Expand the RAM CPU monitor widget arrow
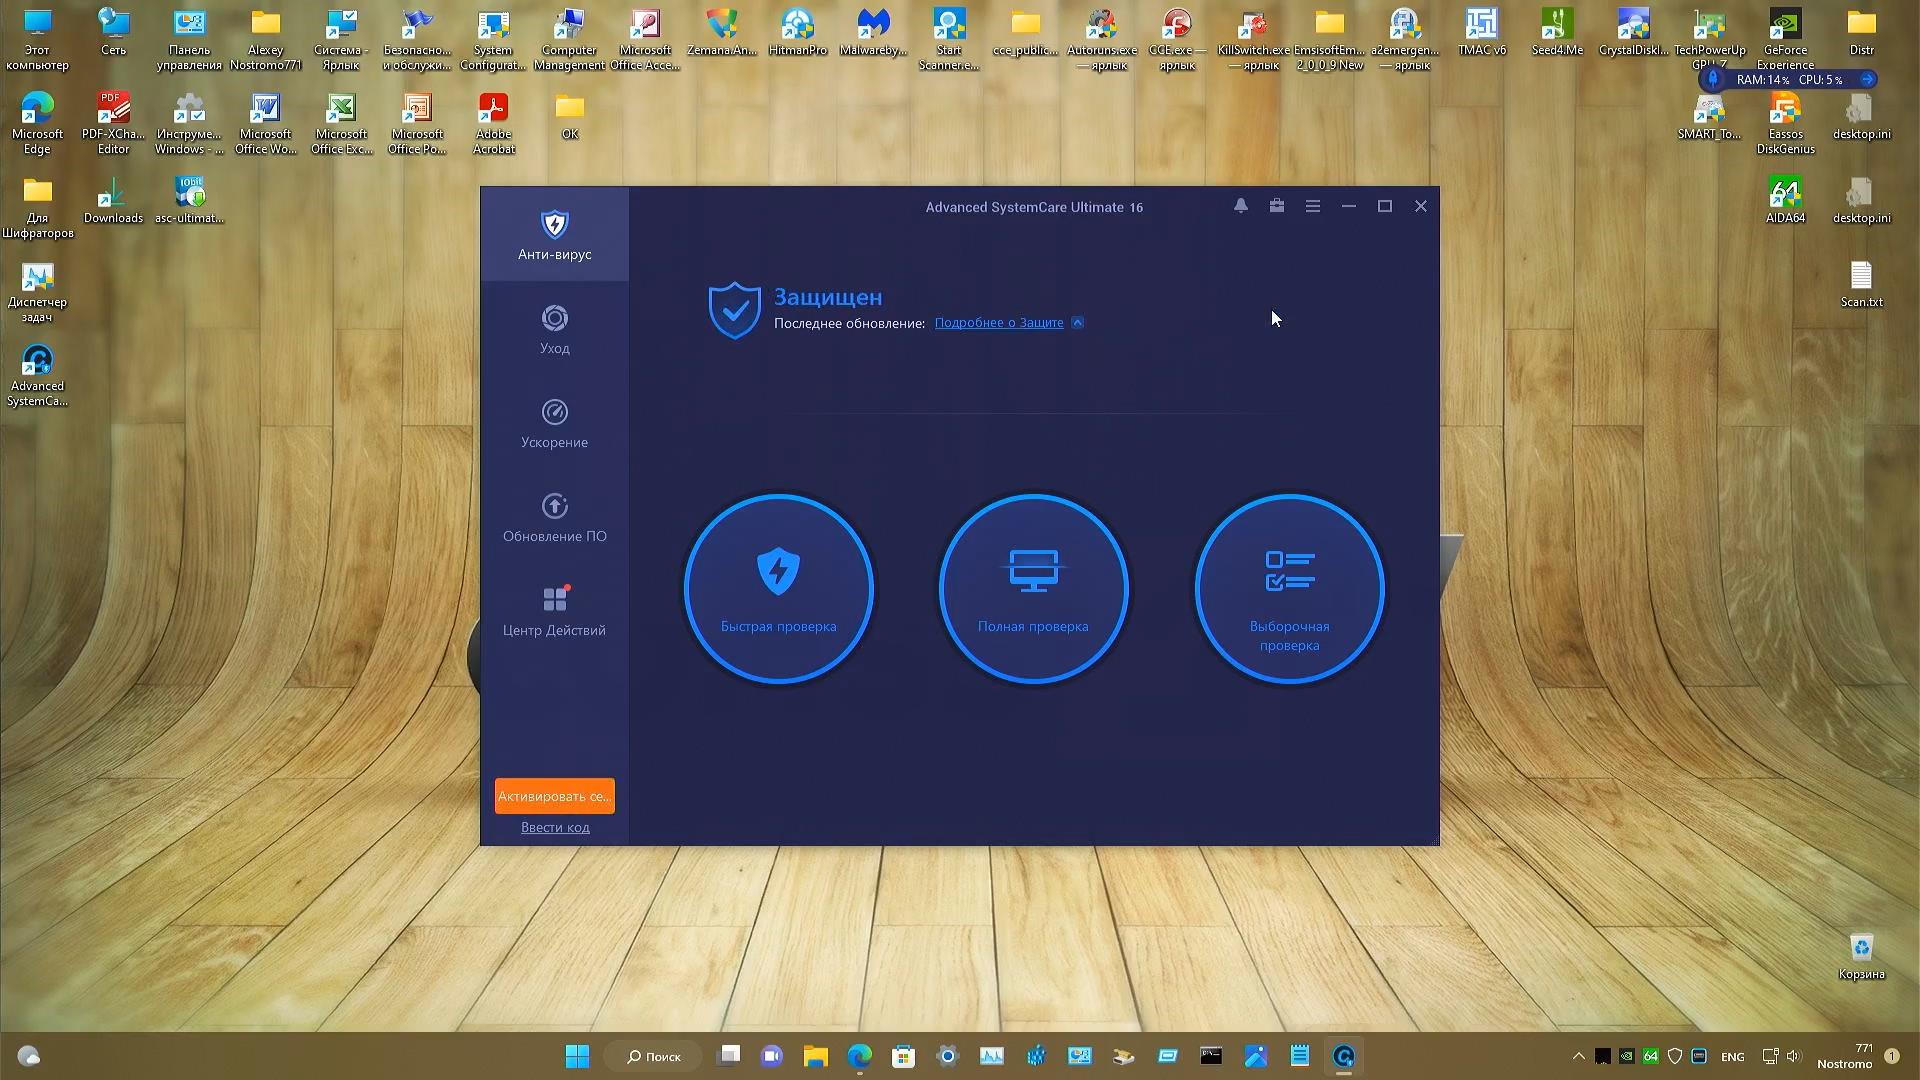The height and width of the screenshot is (1080, 1920). 1867,80
